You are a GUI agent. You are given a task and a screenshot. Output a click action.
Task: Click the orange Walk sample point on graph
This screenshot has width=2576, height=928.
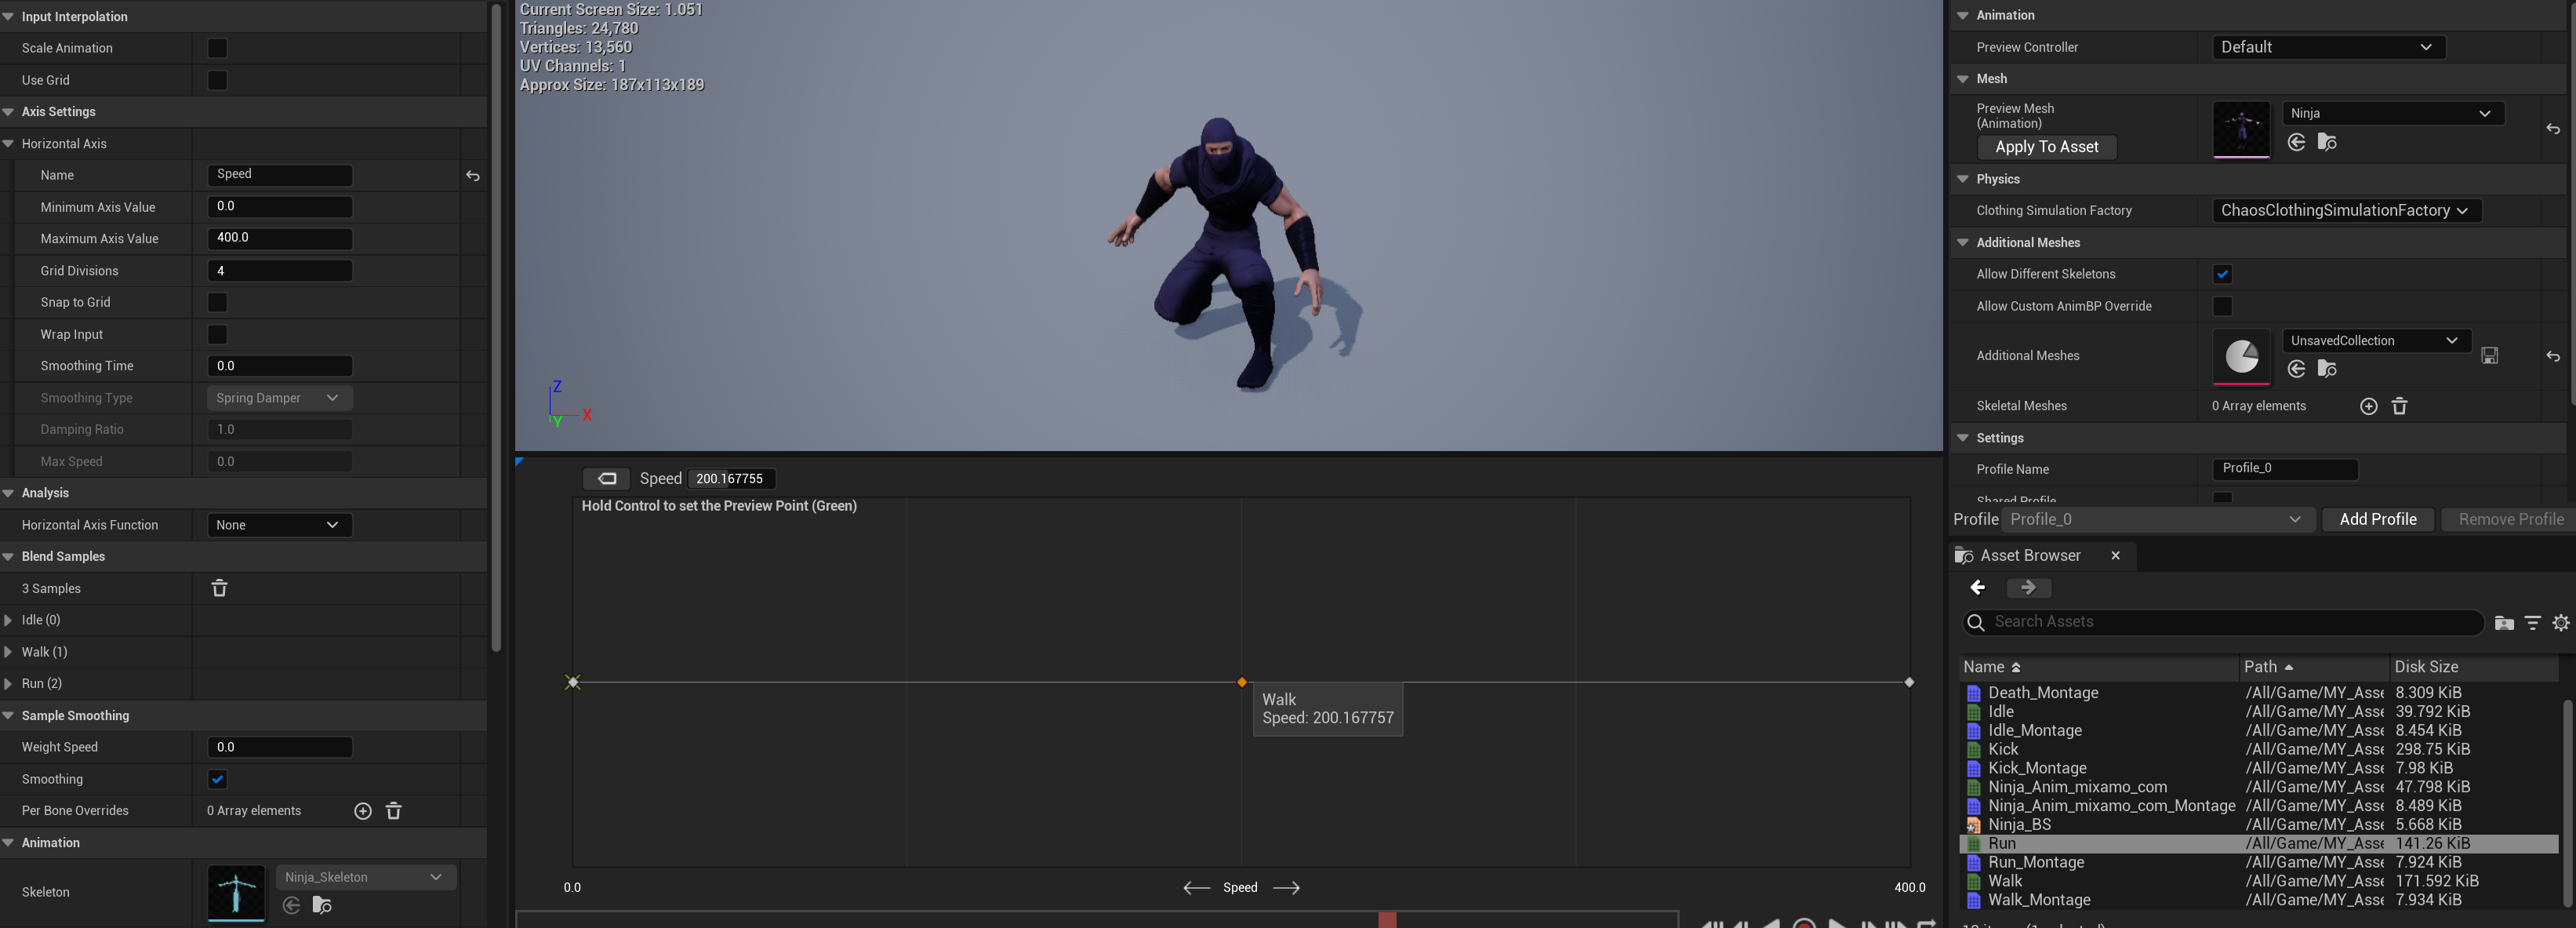pyautogui.click(x=1241, y=682)
